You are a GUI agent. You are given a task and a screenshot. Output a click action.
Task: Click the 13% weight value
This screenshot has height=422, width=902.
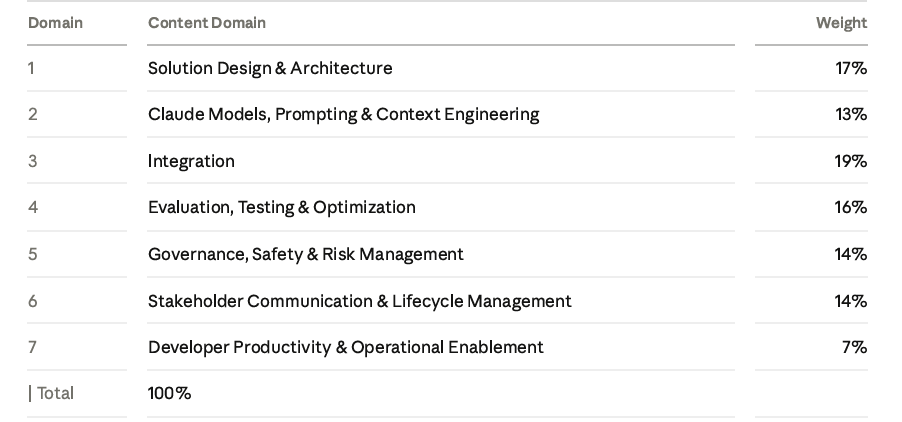pos(851,114)
